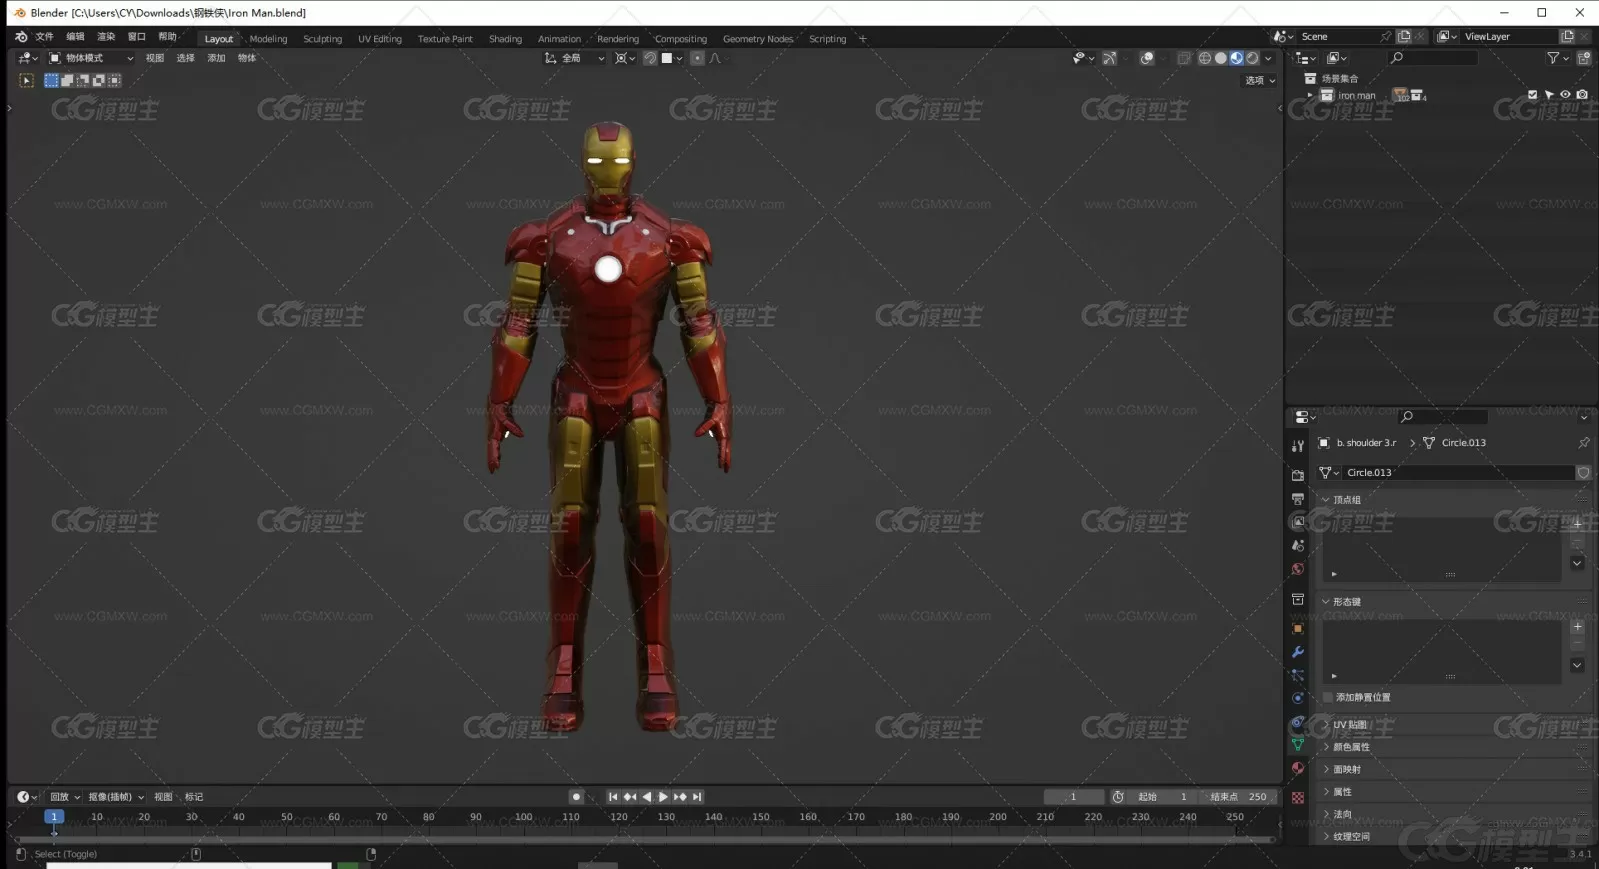Image resolution: width=1599 pixels, height=869 pixels.
Task: Open the transform orientation dropdown
Action: pos(574,58)
